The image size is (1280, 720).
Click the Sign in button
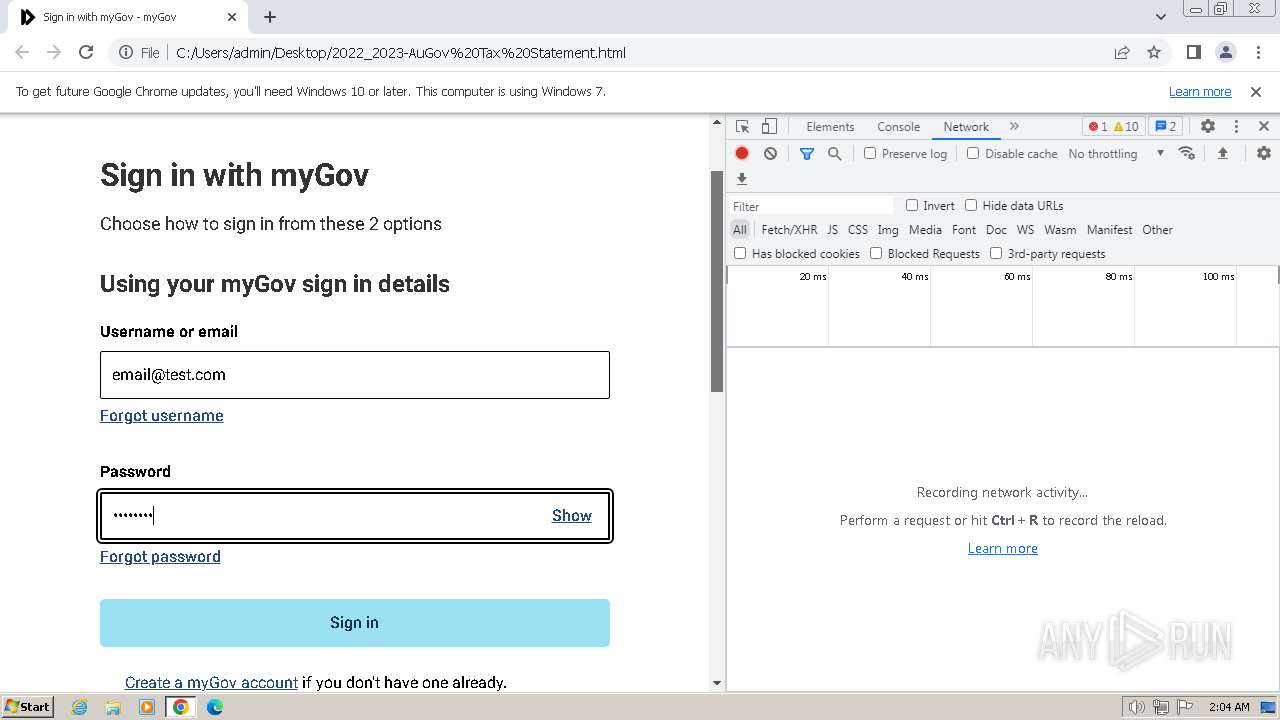(x=355, y=623)
